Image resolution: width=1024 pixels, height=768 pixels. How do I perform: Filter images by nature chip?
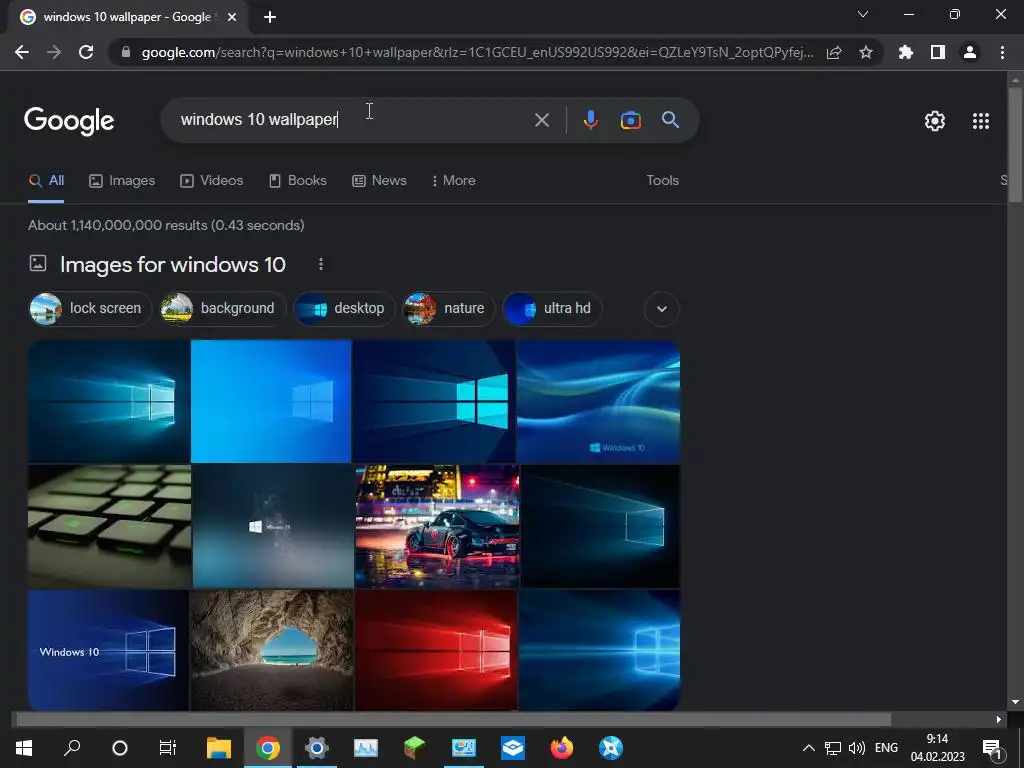pyautogui.click(x=449, y=308)
